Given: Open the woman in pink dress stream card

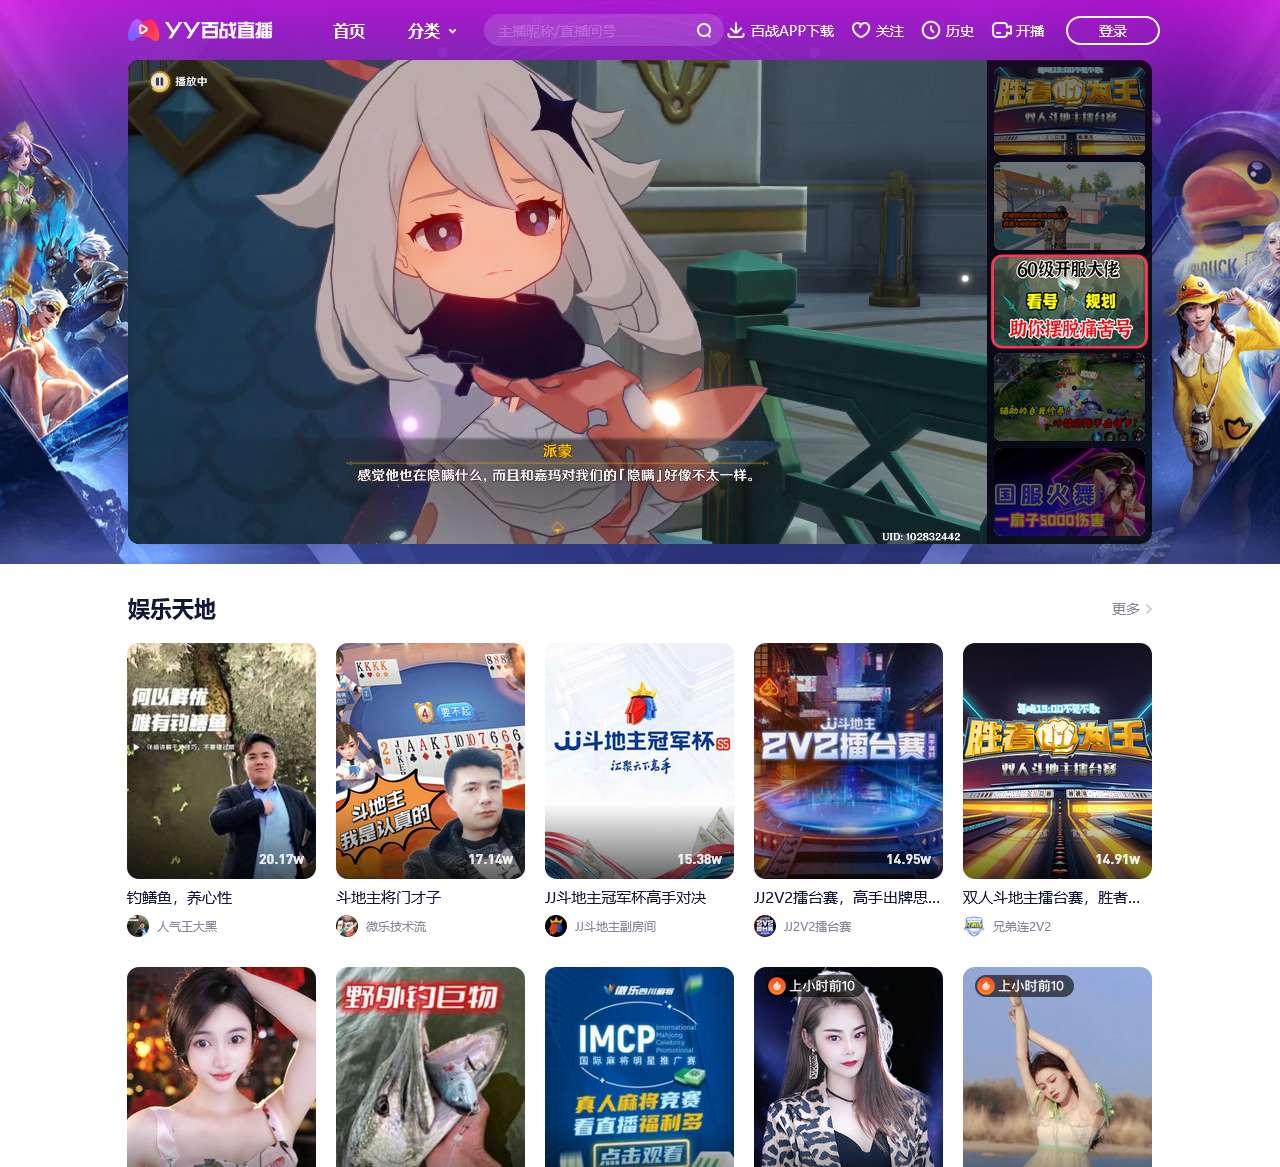Looking at the screenshot, I should (221, 1067).
